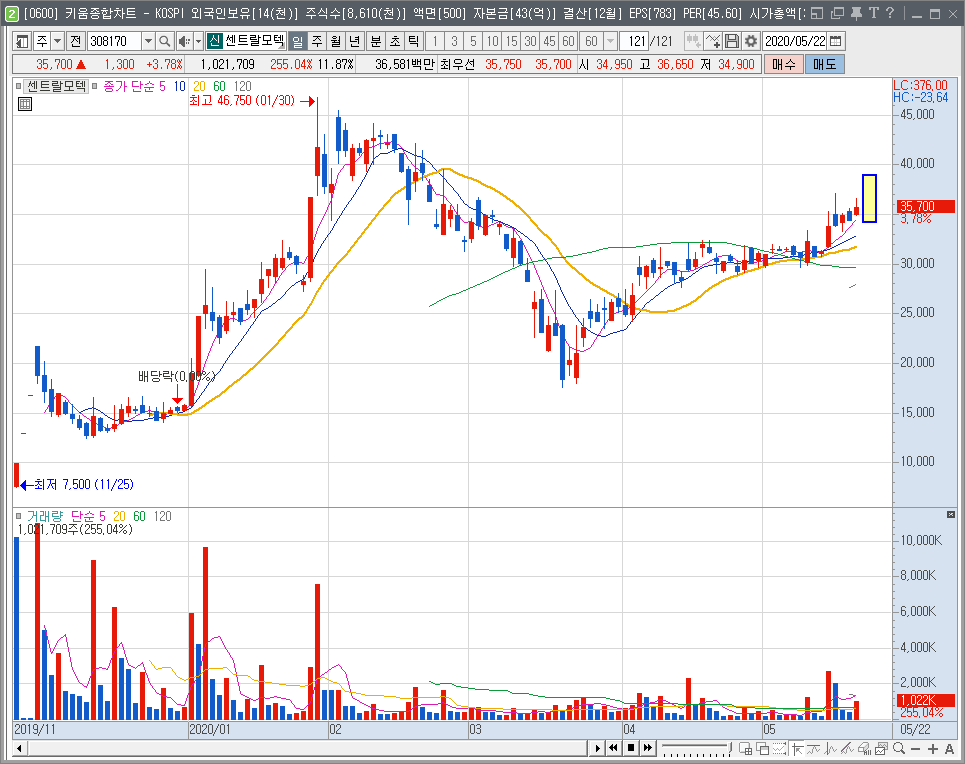
Task: Toggle the left side panel icon
Action: click(x=22, y=41)
